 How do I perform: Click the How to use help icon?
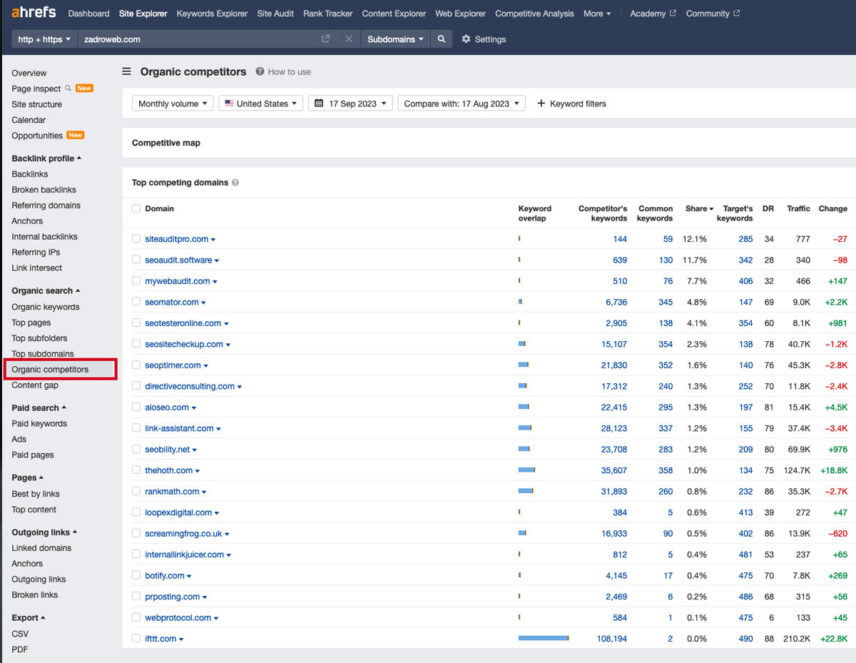tap(260, 72)
